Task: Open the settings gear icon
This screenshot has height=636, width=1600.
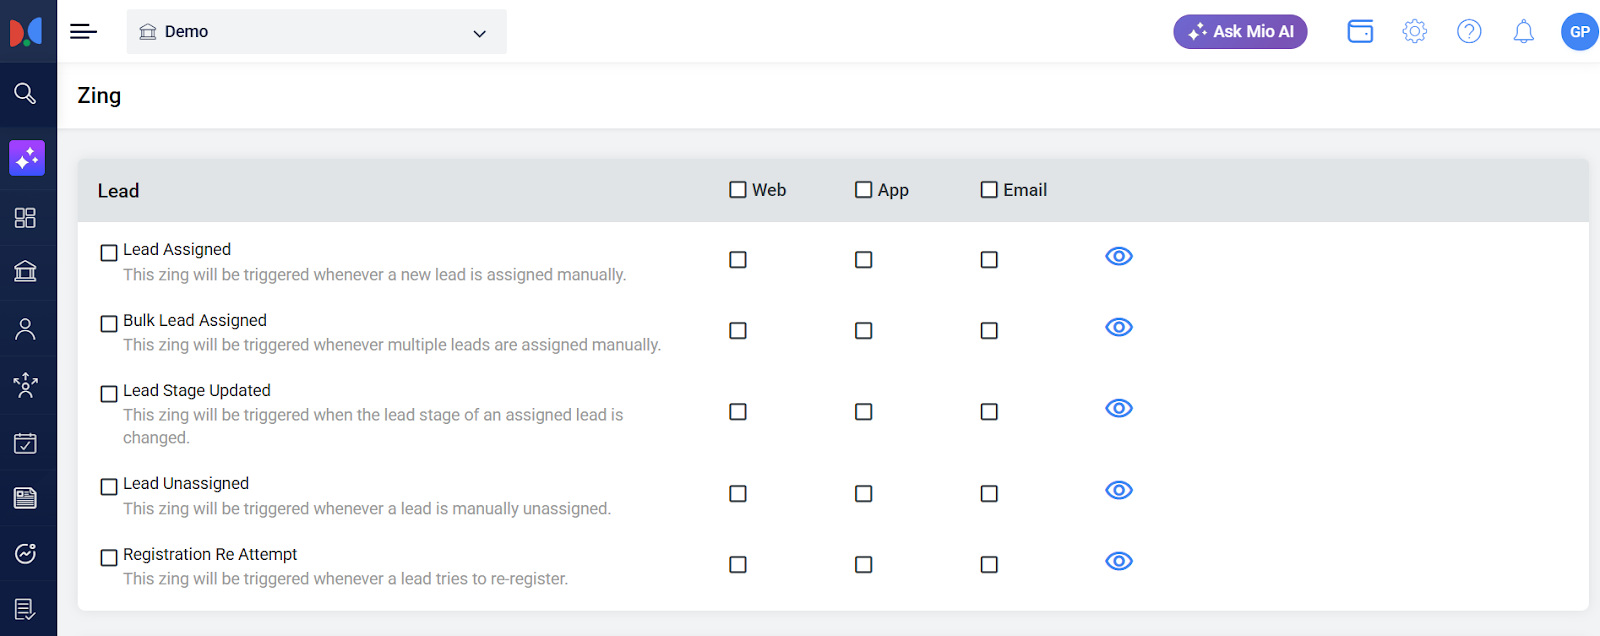Action: (1414, 32)
